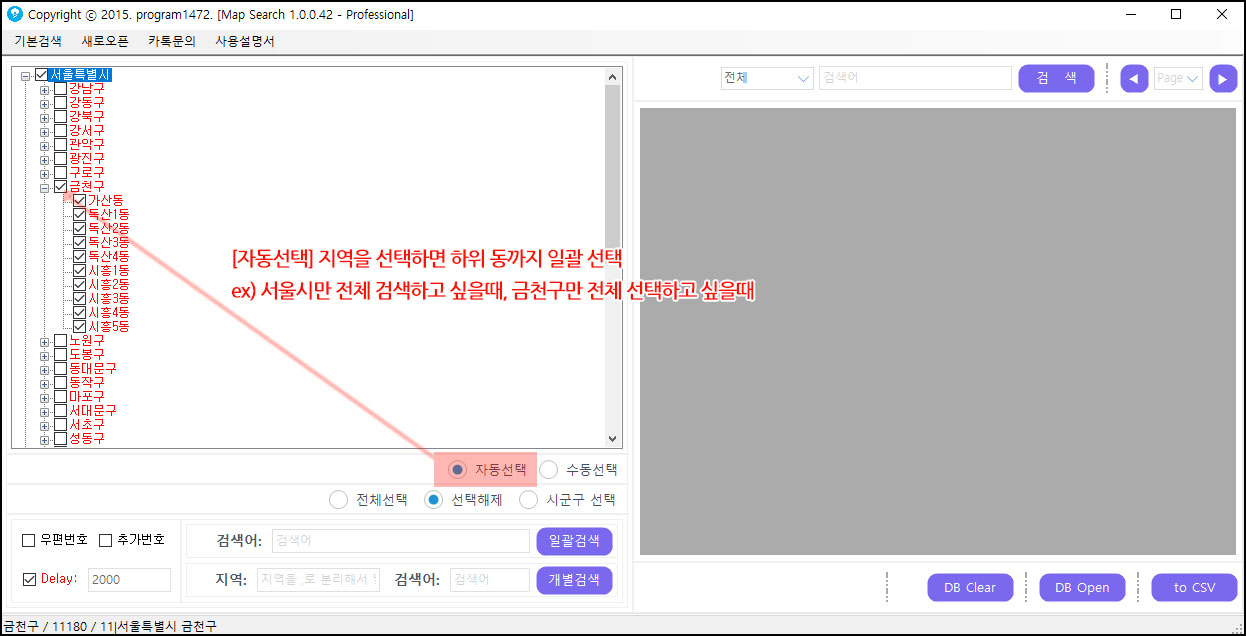1246x636 pixels.
Task: Open the 기본검색 menu
Action: [38, 41]
